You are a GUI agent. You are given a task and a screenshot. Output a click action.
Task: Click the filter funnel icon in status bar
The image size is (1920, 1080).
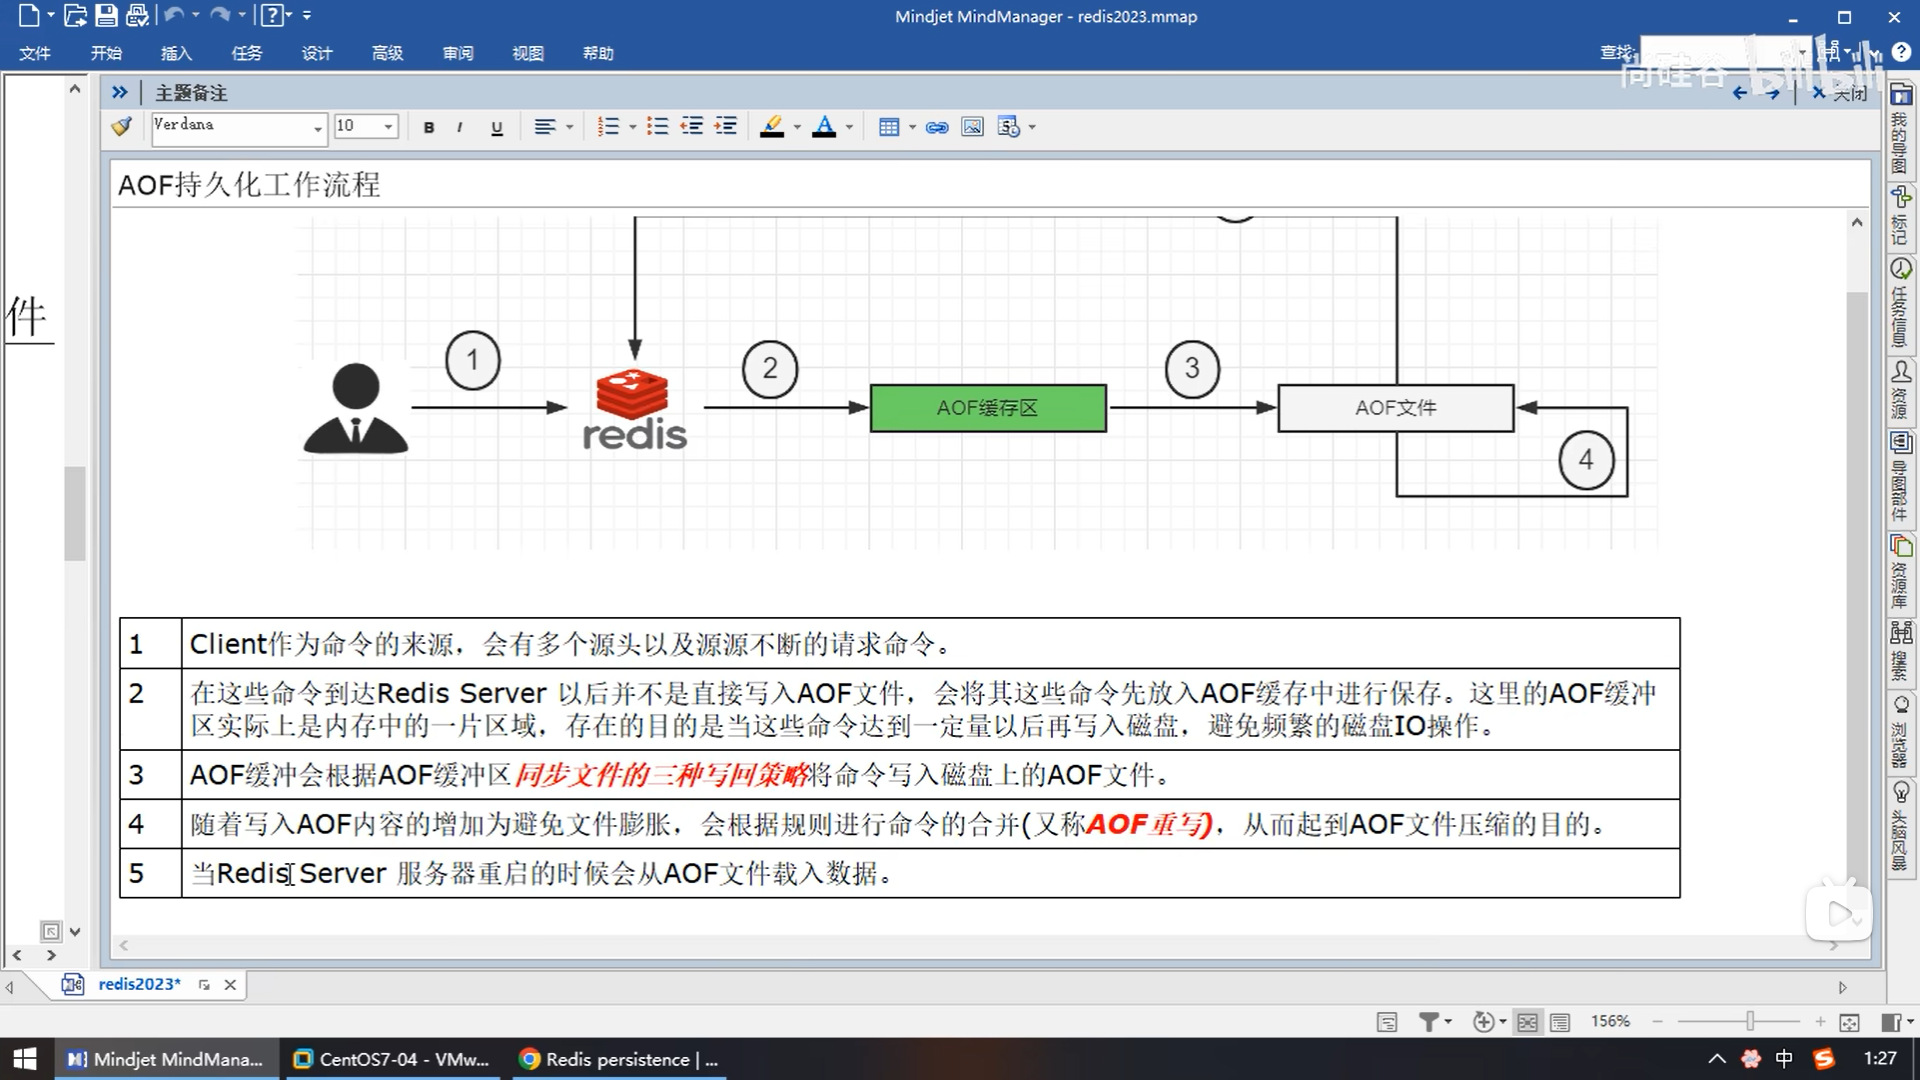[x=1429, y=1022]
